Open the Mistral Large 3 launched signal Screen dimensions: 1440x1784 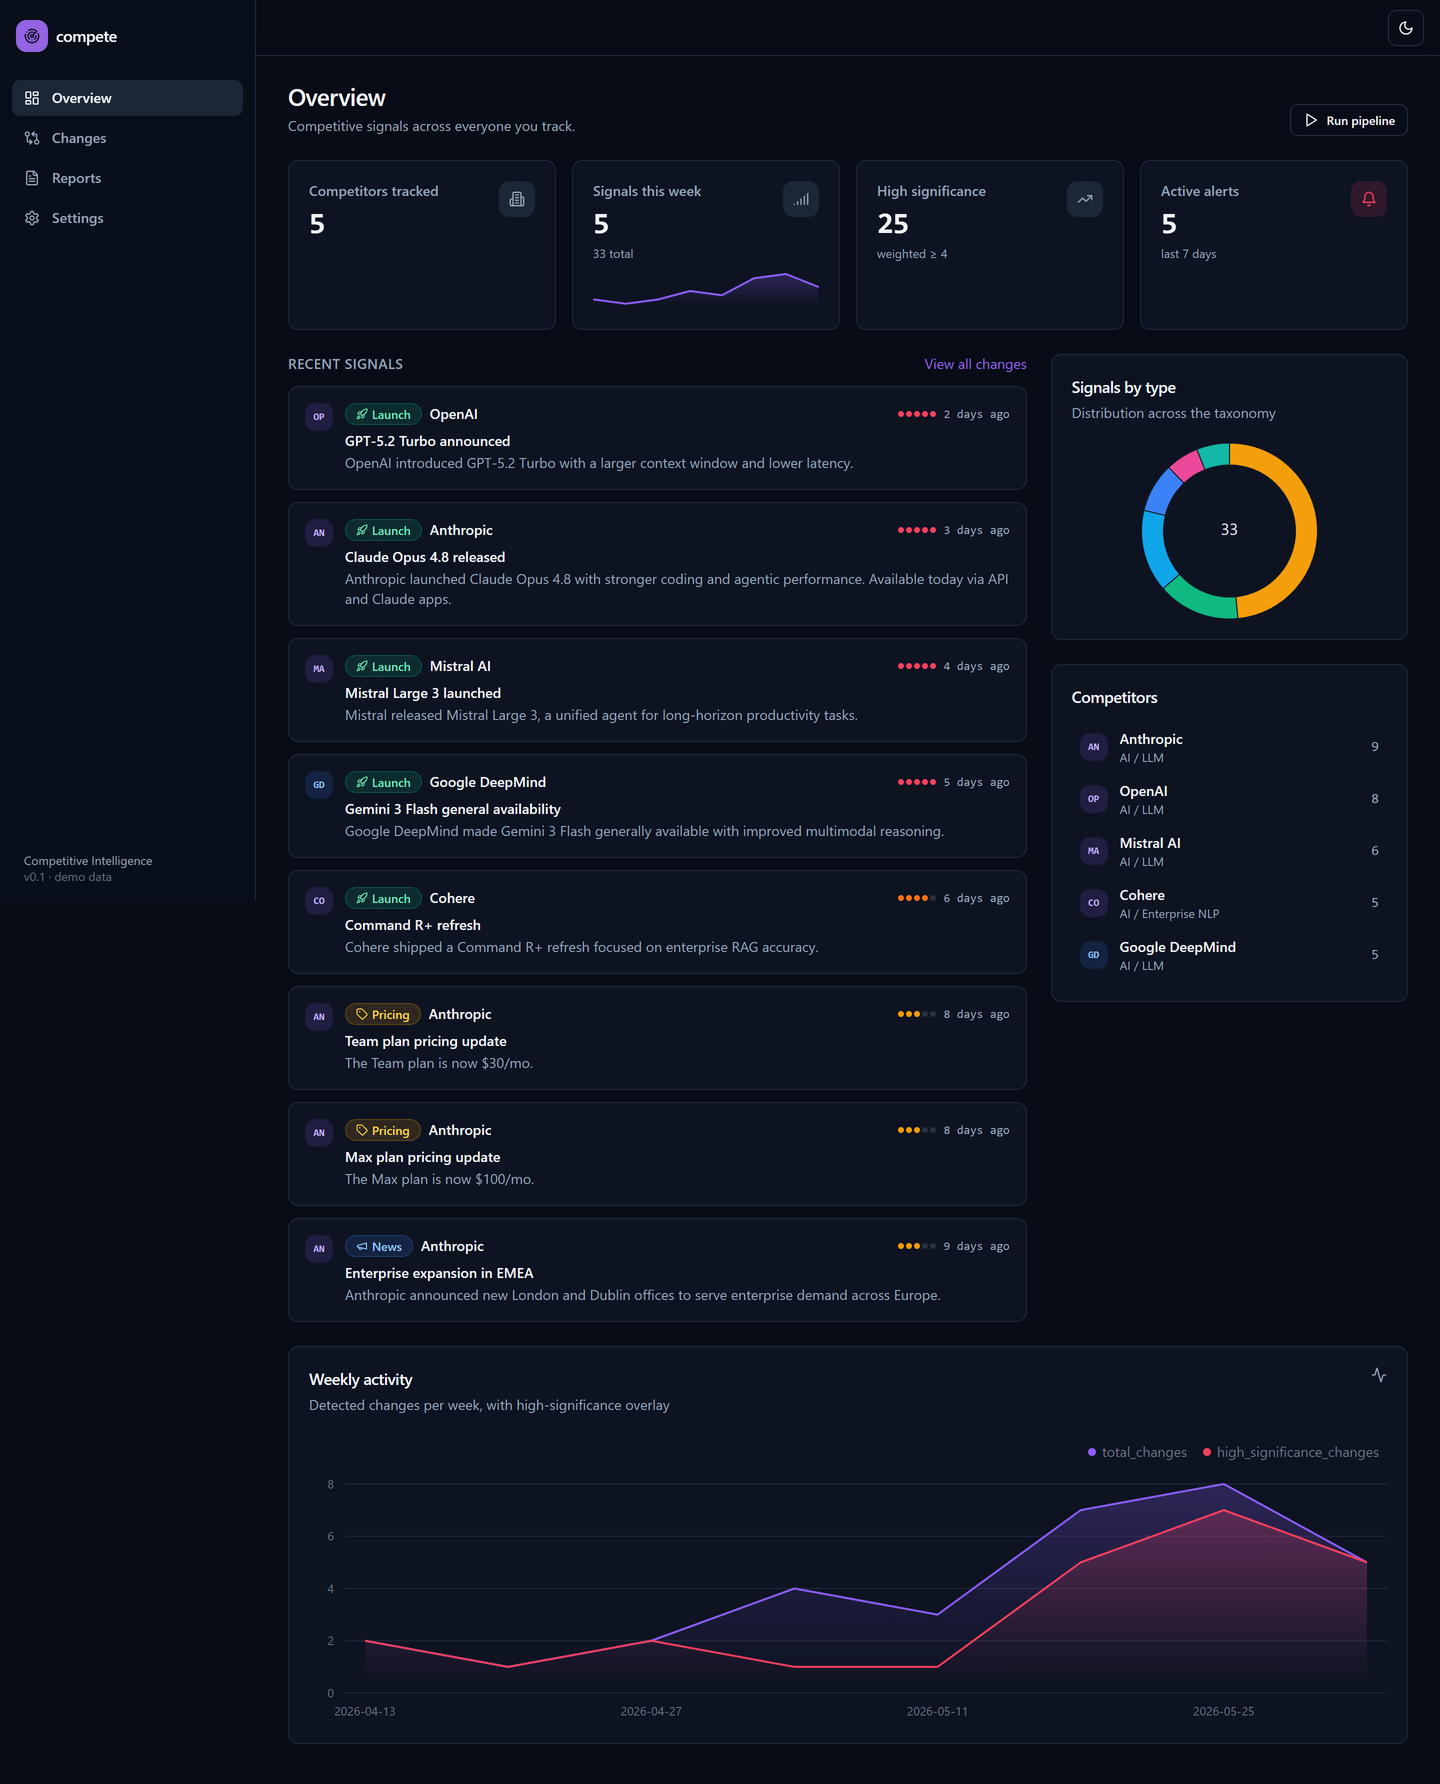click(x=657, y=690)
